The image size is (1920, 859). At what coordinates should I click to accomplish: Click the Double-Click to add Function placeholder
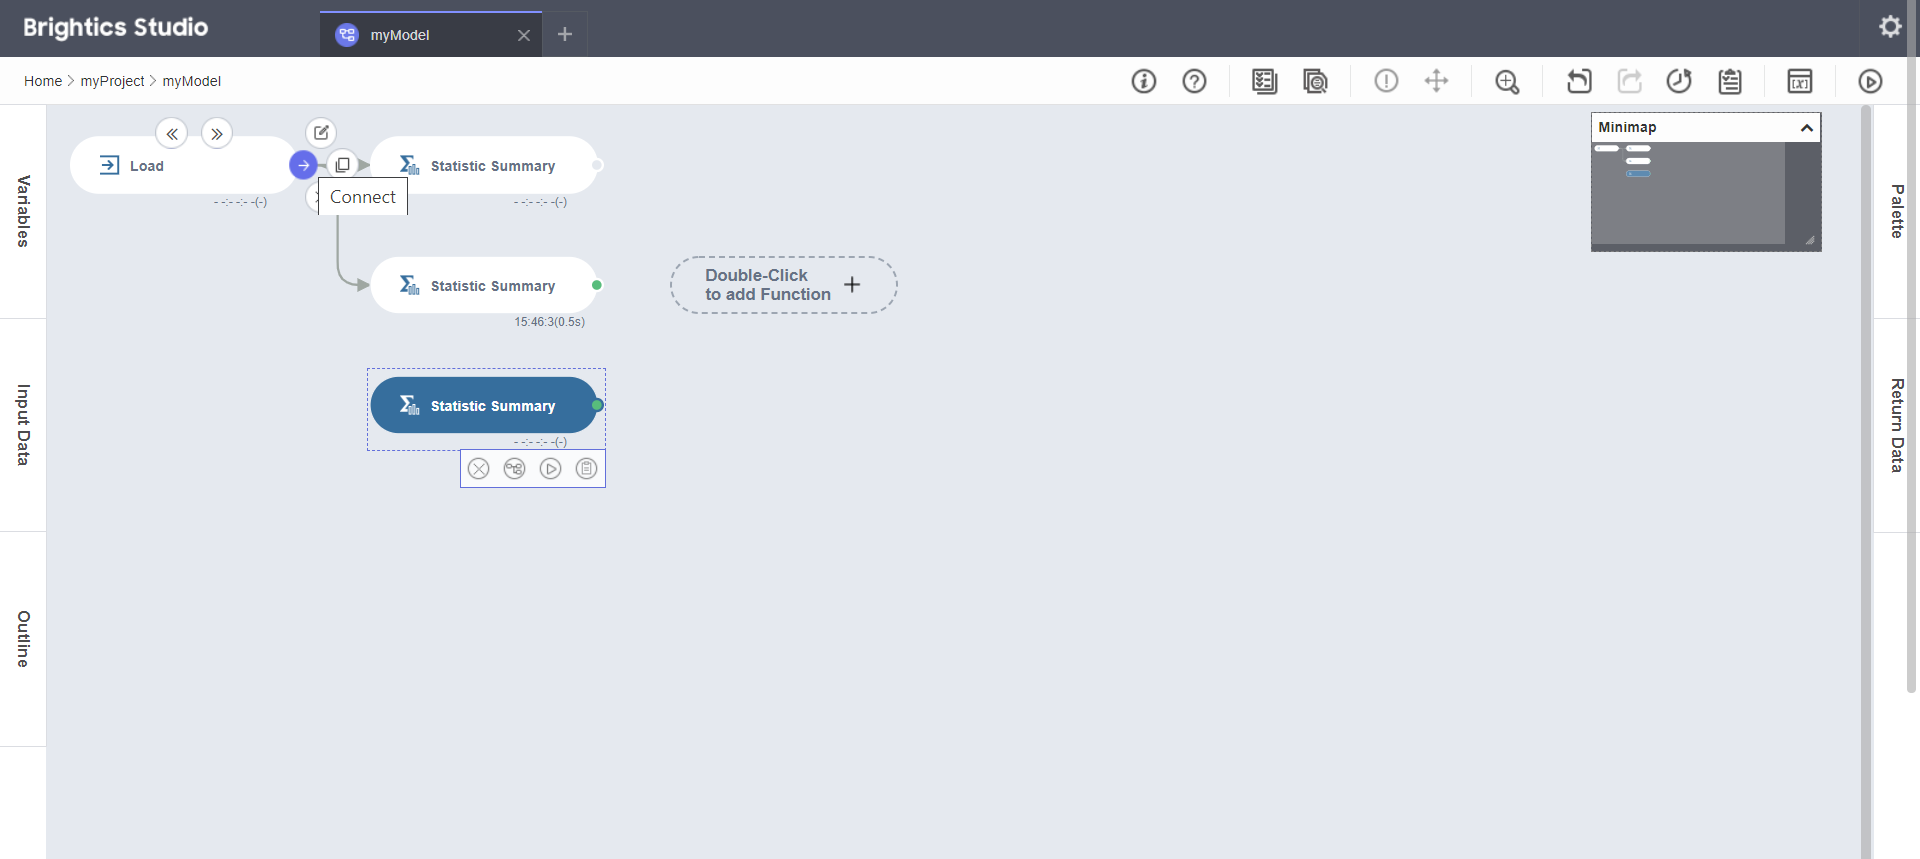click(x=783, y=285)
